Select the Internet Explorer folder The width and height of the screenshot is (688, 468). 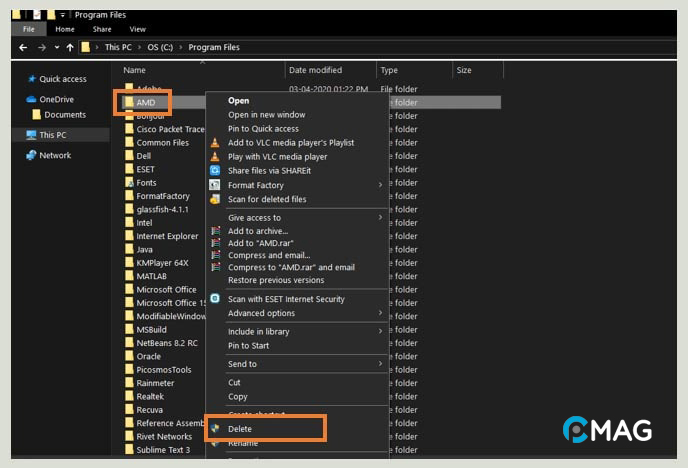(167, 236)
